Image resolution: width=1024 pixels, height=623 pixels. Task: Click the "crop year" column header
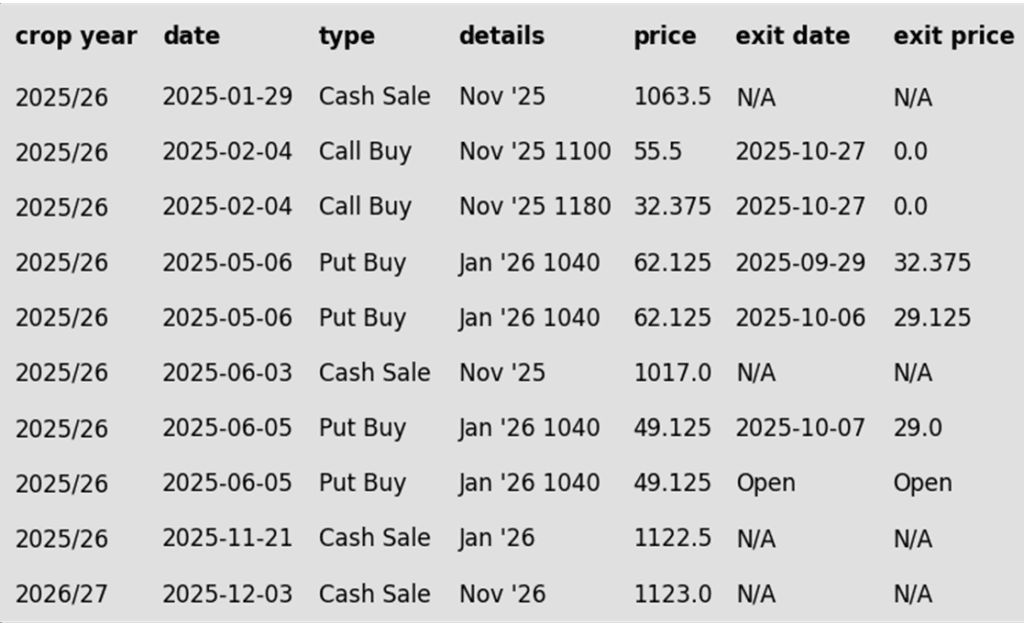click(x=76, y=36)
